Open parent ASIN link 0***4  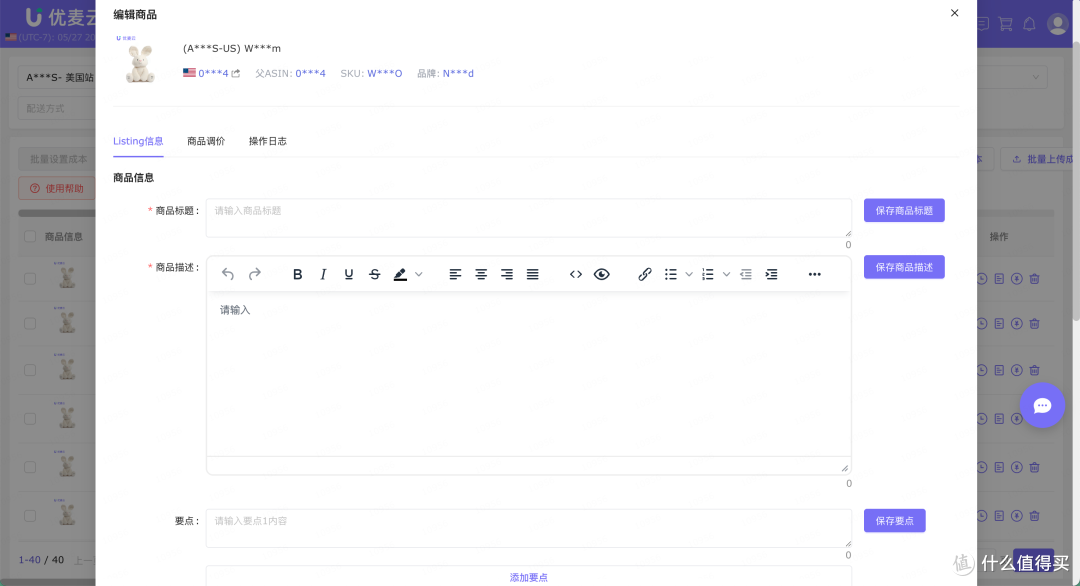point(311,73)
